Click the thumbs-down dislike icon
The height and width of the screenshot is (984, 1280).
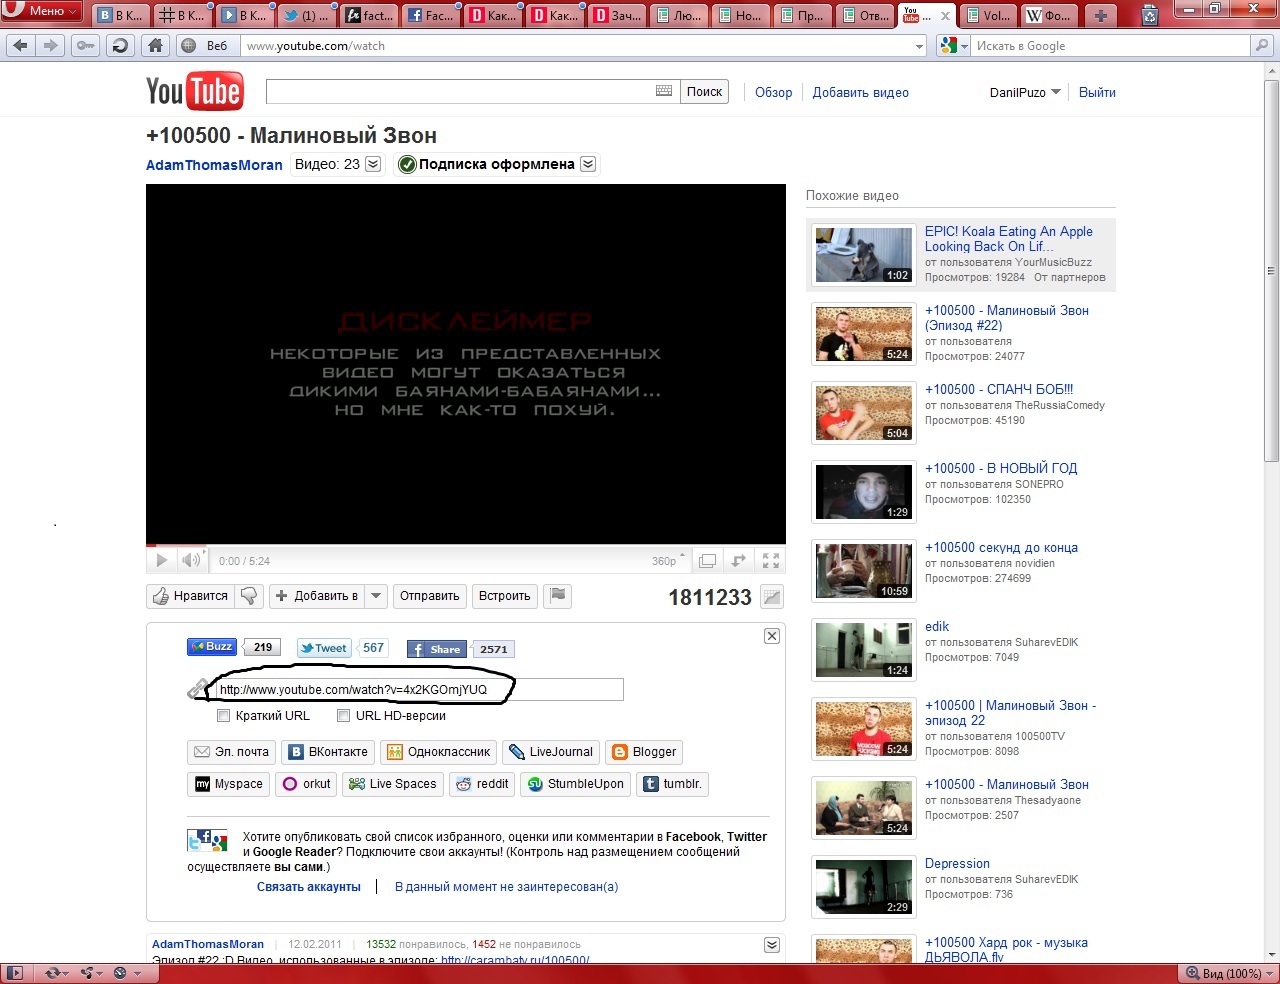click(249, 596)
